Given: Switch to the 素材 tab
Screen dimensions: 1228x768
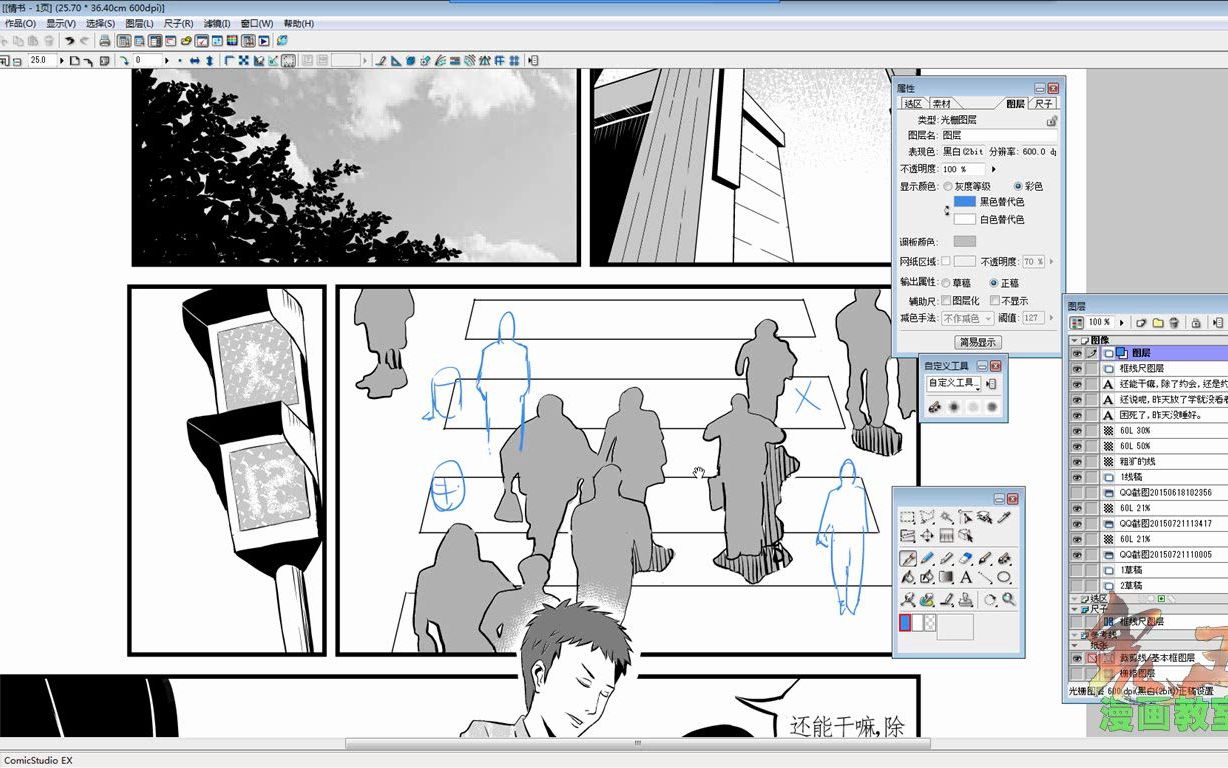Looking at the screenshot, I should (x=941, y=103).
